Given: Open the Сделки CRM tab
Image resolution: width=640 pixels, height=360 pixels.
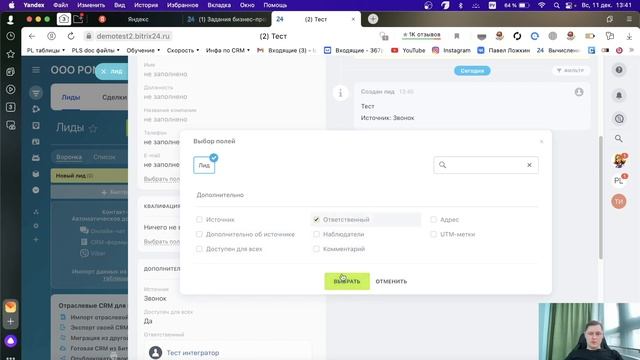Looking at the screenshot, I should pos(114,98).
